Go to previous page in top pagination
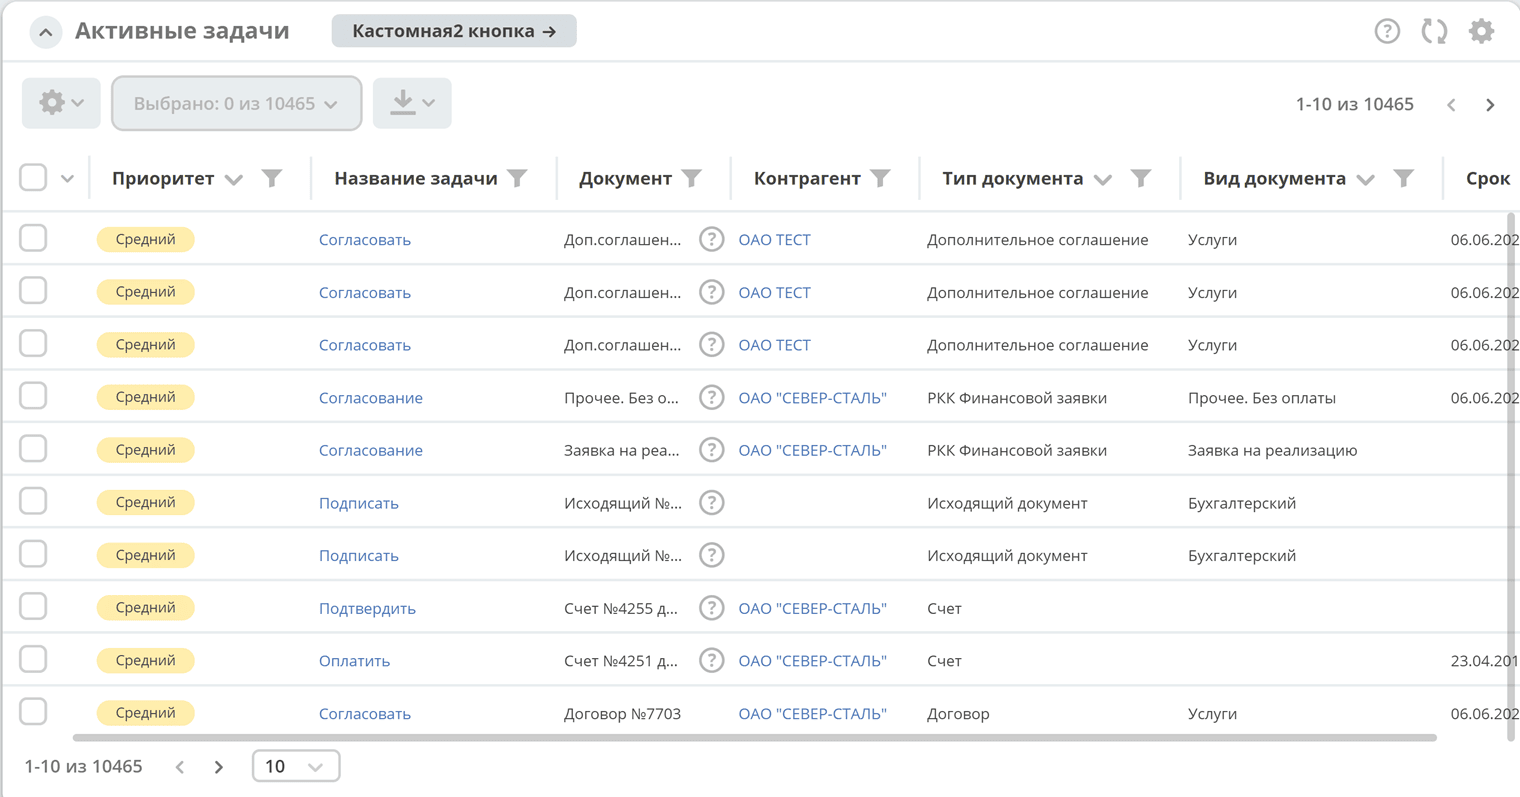1520x797 pixels. tap(1451, 104)
